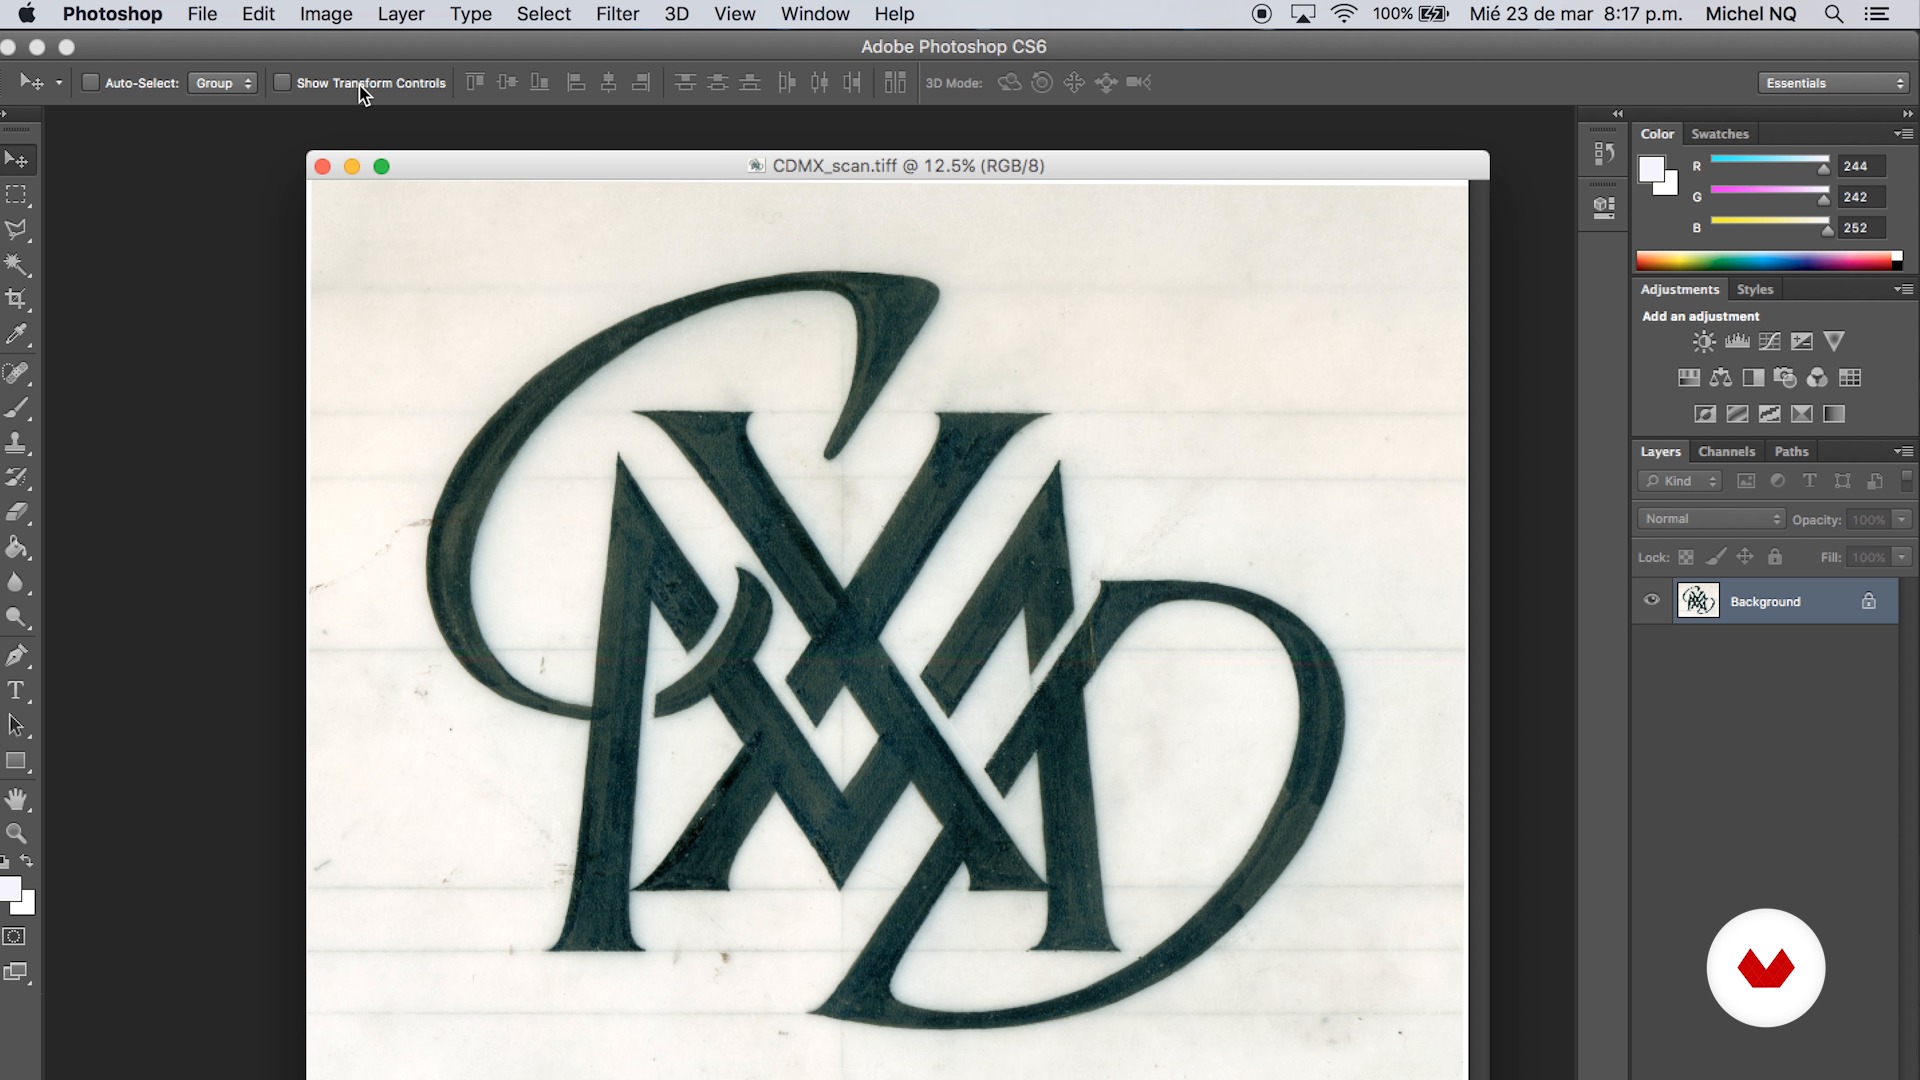The width and height of the screenshot is (1920, 1080).
Task: Select the Blur tool
Action: click(16, 583)
